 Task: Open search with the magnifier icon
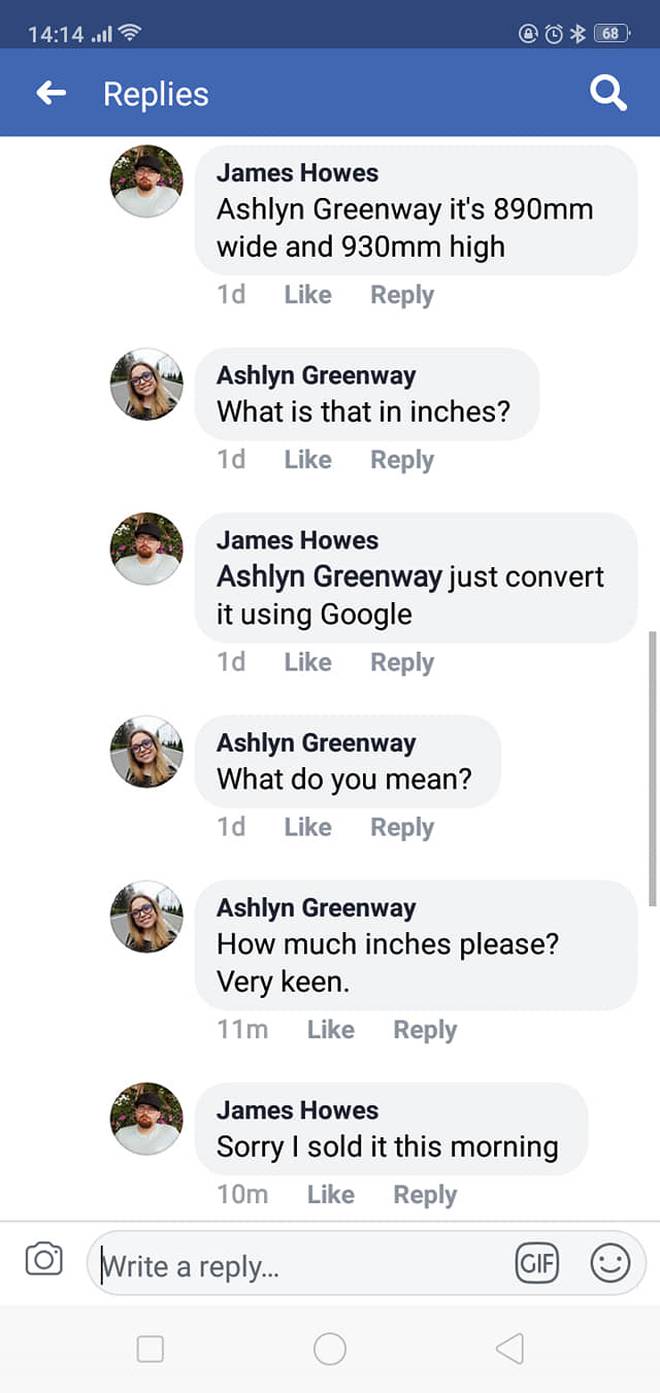click(608, 94)
